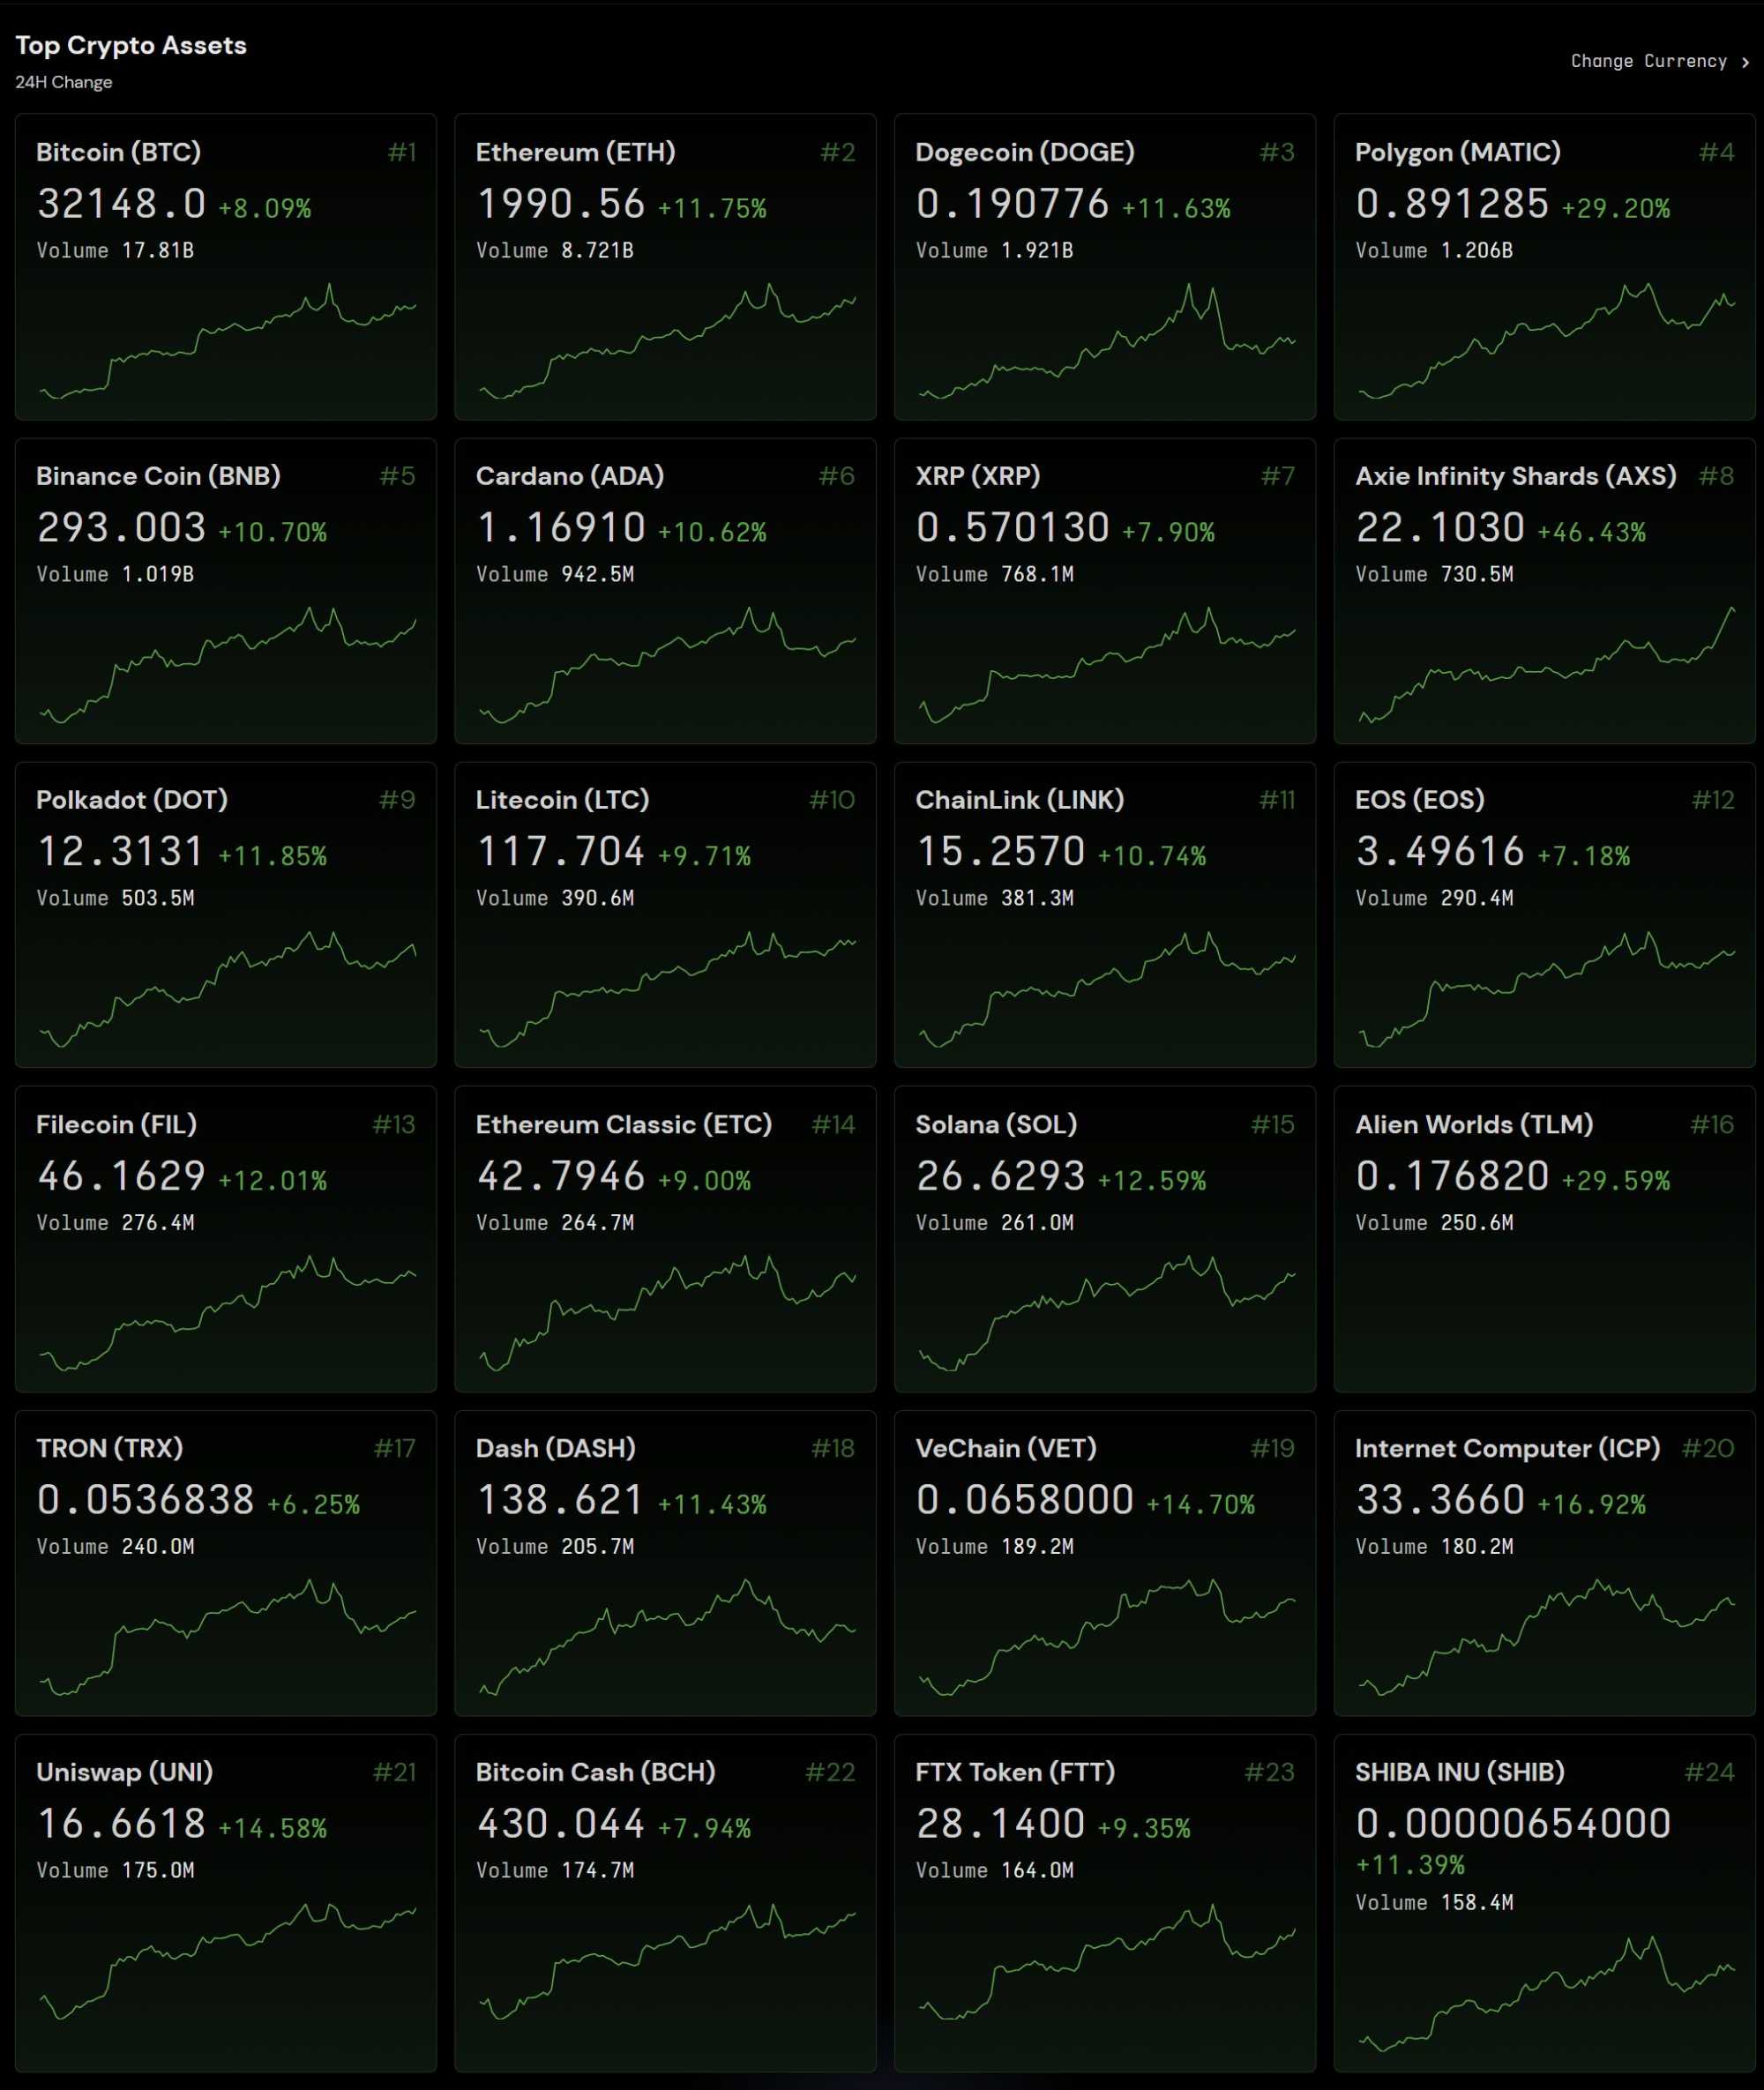Select the Polygon (MATIC) price chart
The image size is (1764, 2090).
click(1546, 344)
